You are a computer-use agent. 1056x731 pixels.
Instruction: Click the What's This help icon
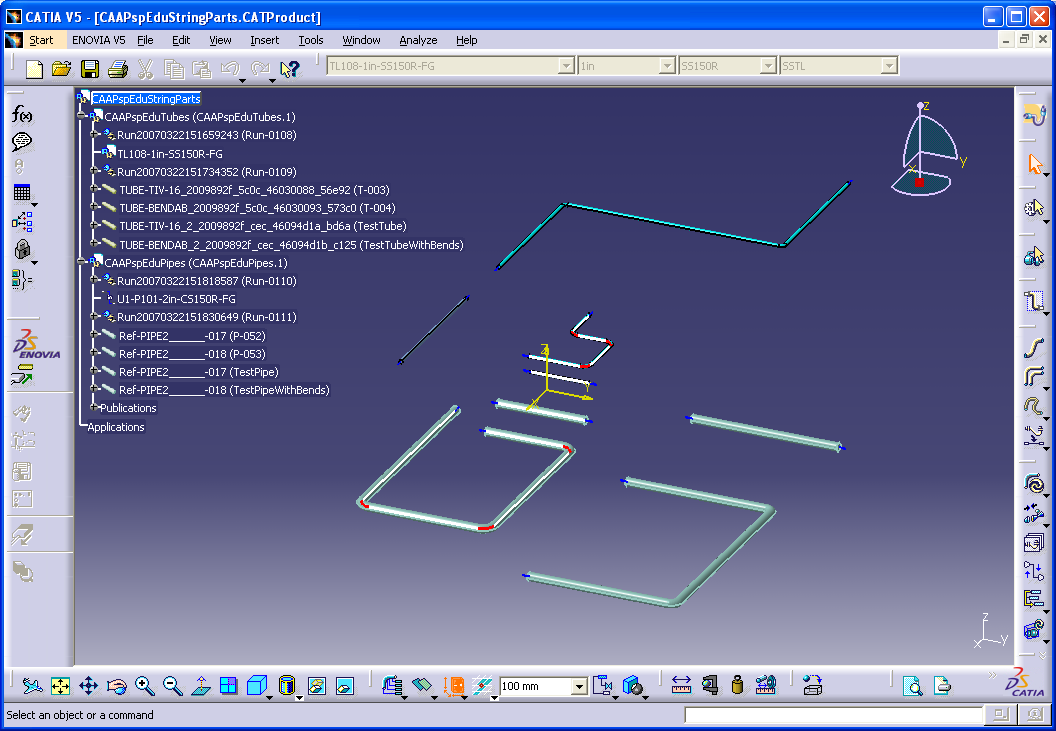click(x=290, y=69)
